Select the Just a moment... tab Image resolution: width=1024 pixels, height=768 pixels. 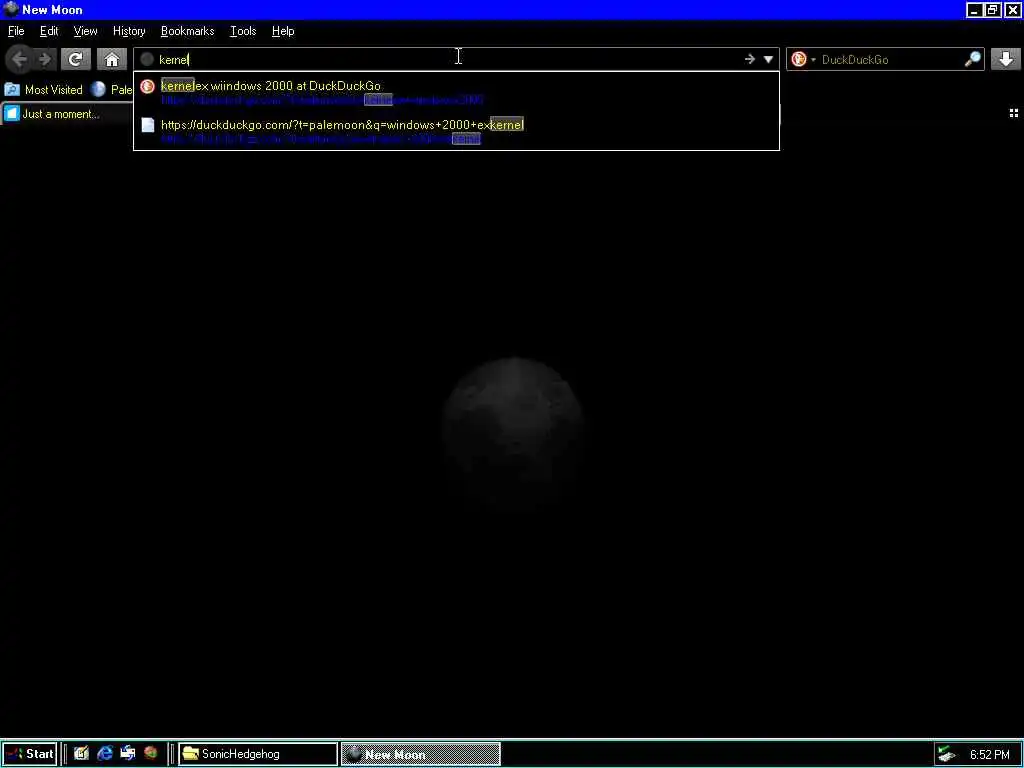coord(66,114)
